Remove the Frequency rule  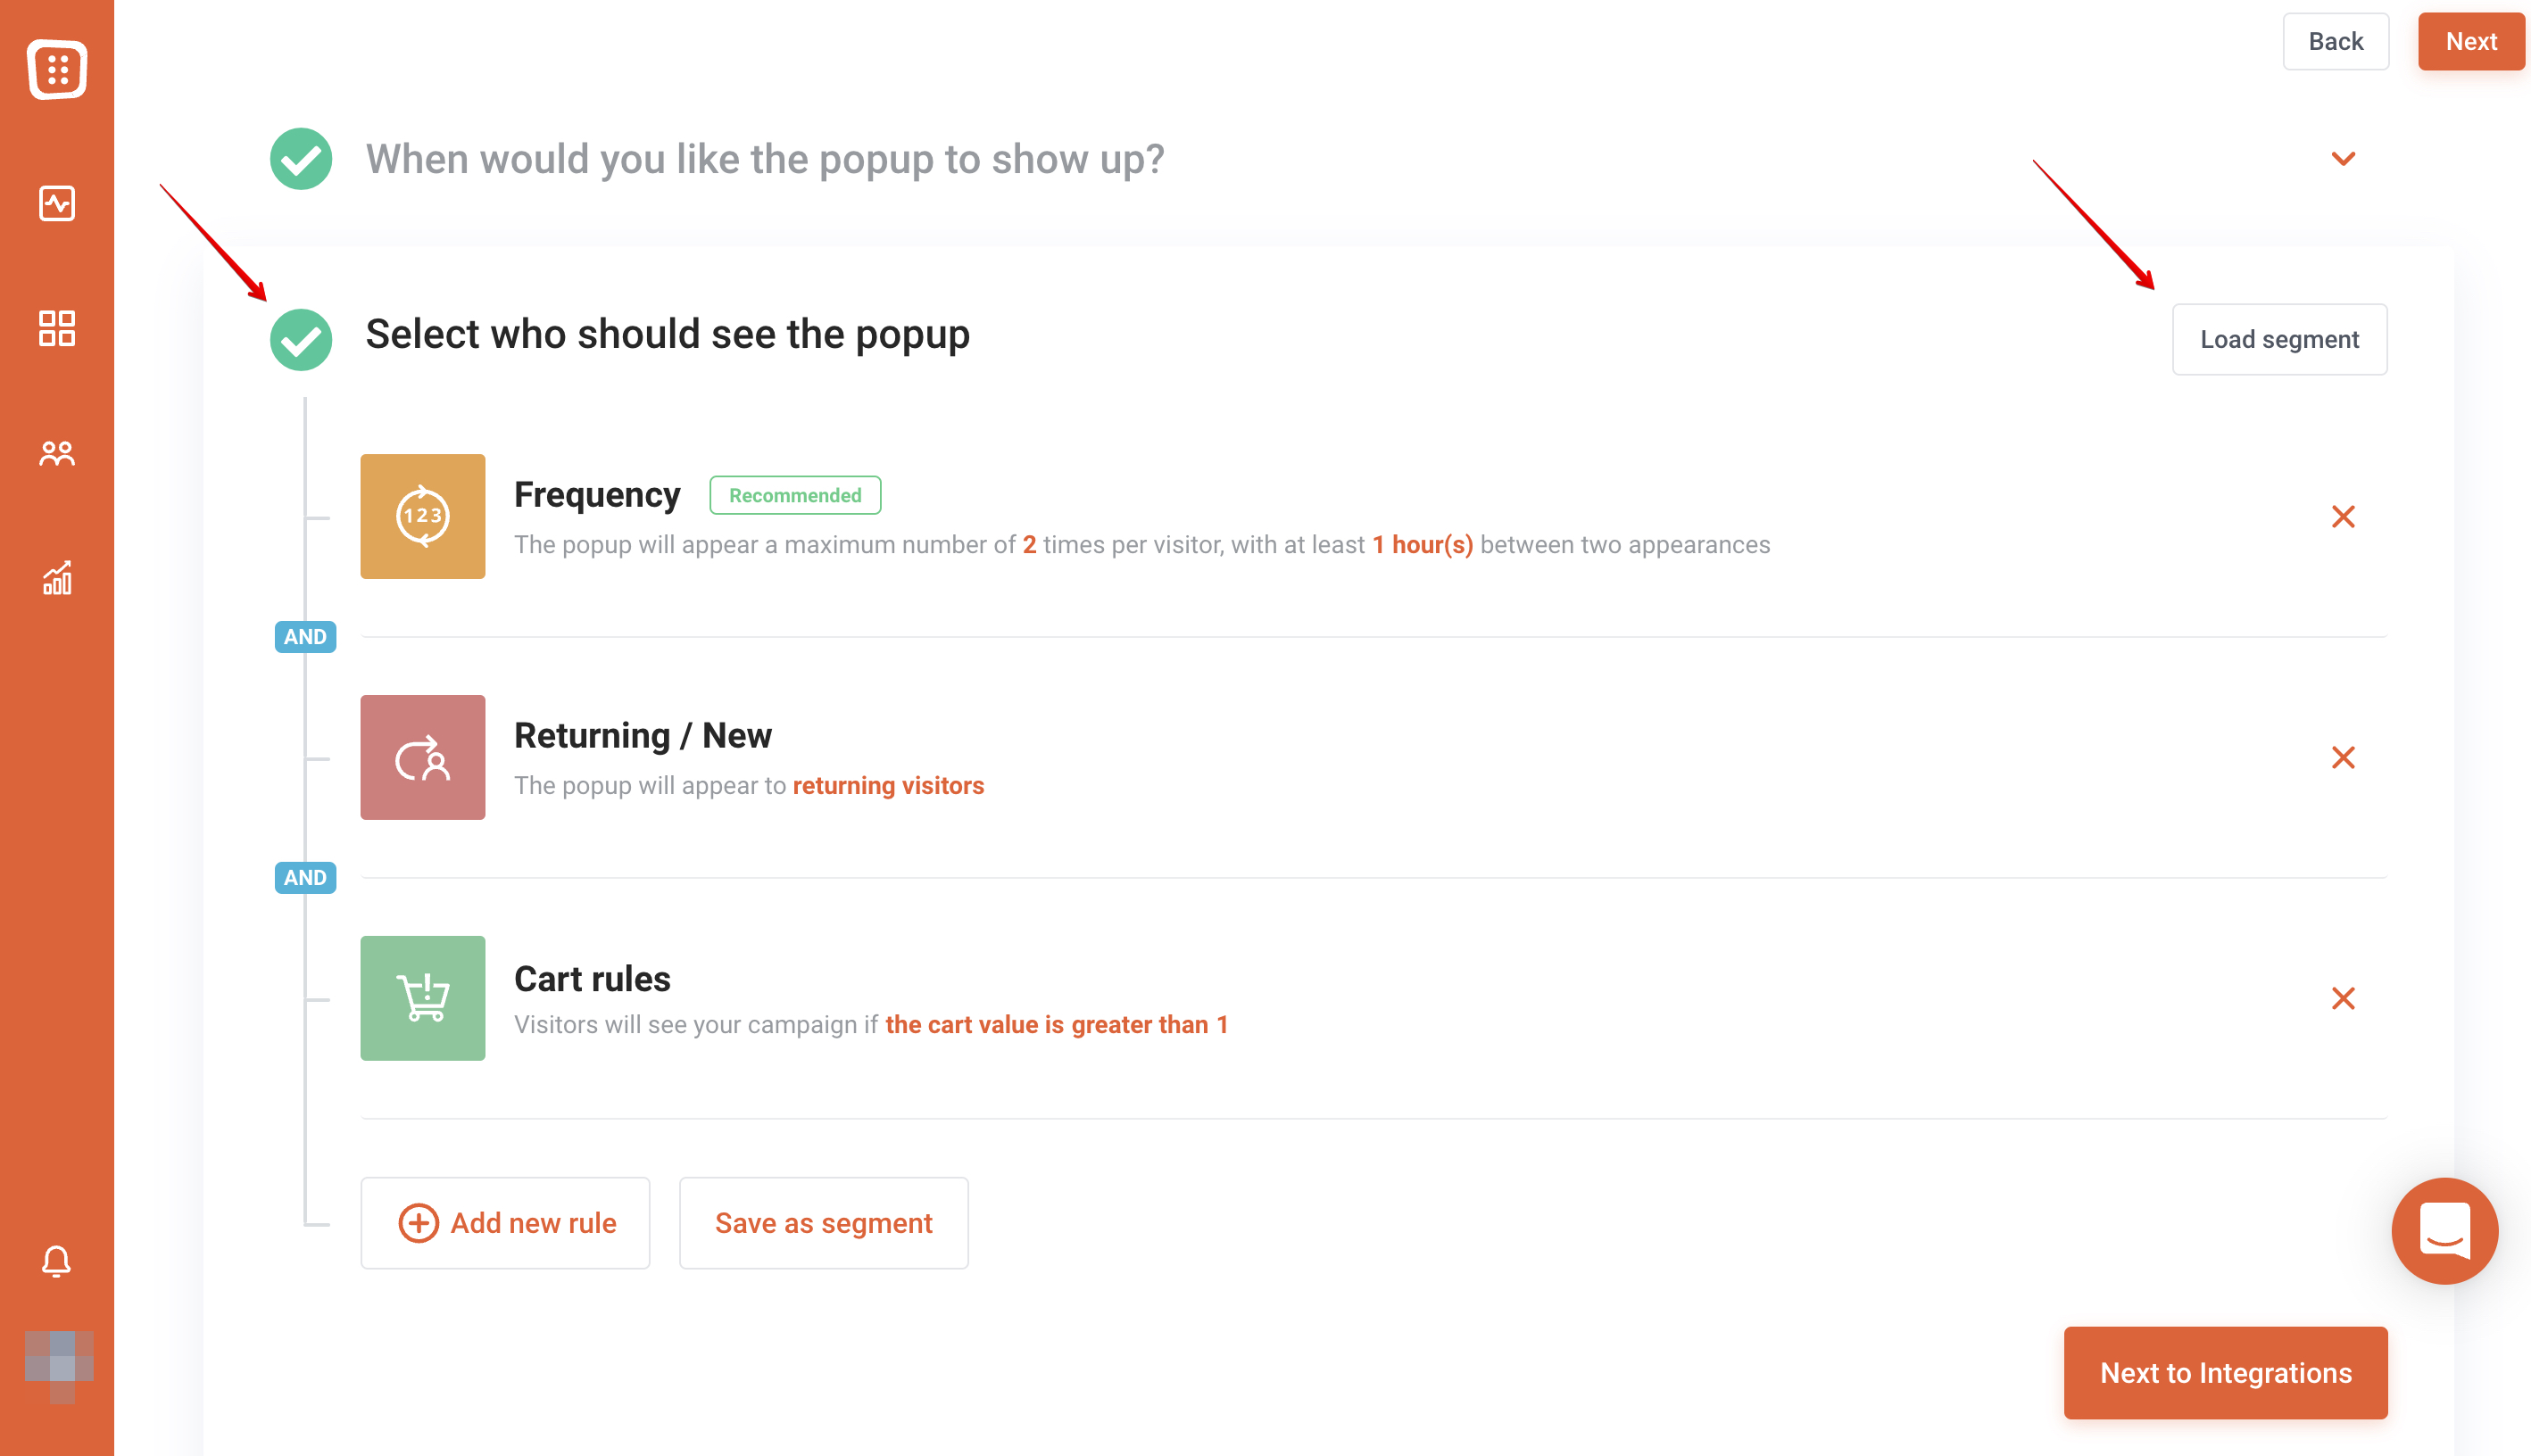2343,516
